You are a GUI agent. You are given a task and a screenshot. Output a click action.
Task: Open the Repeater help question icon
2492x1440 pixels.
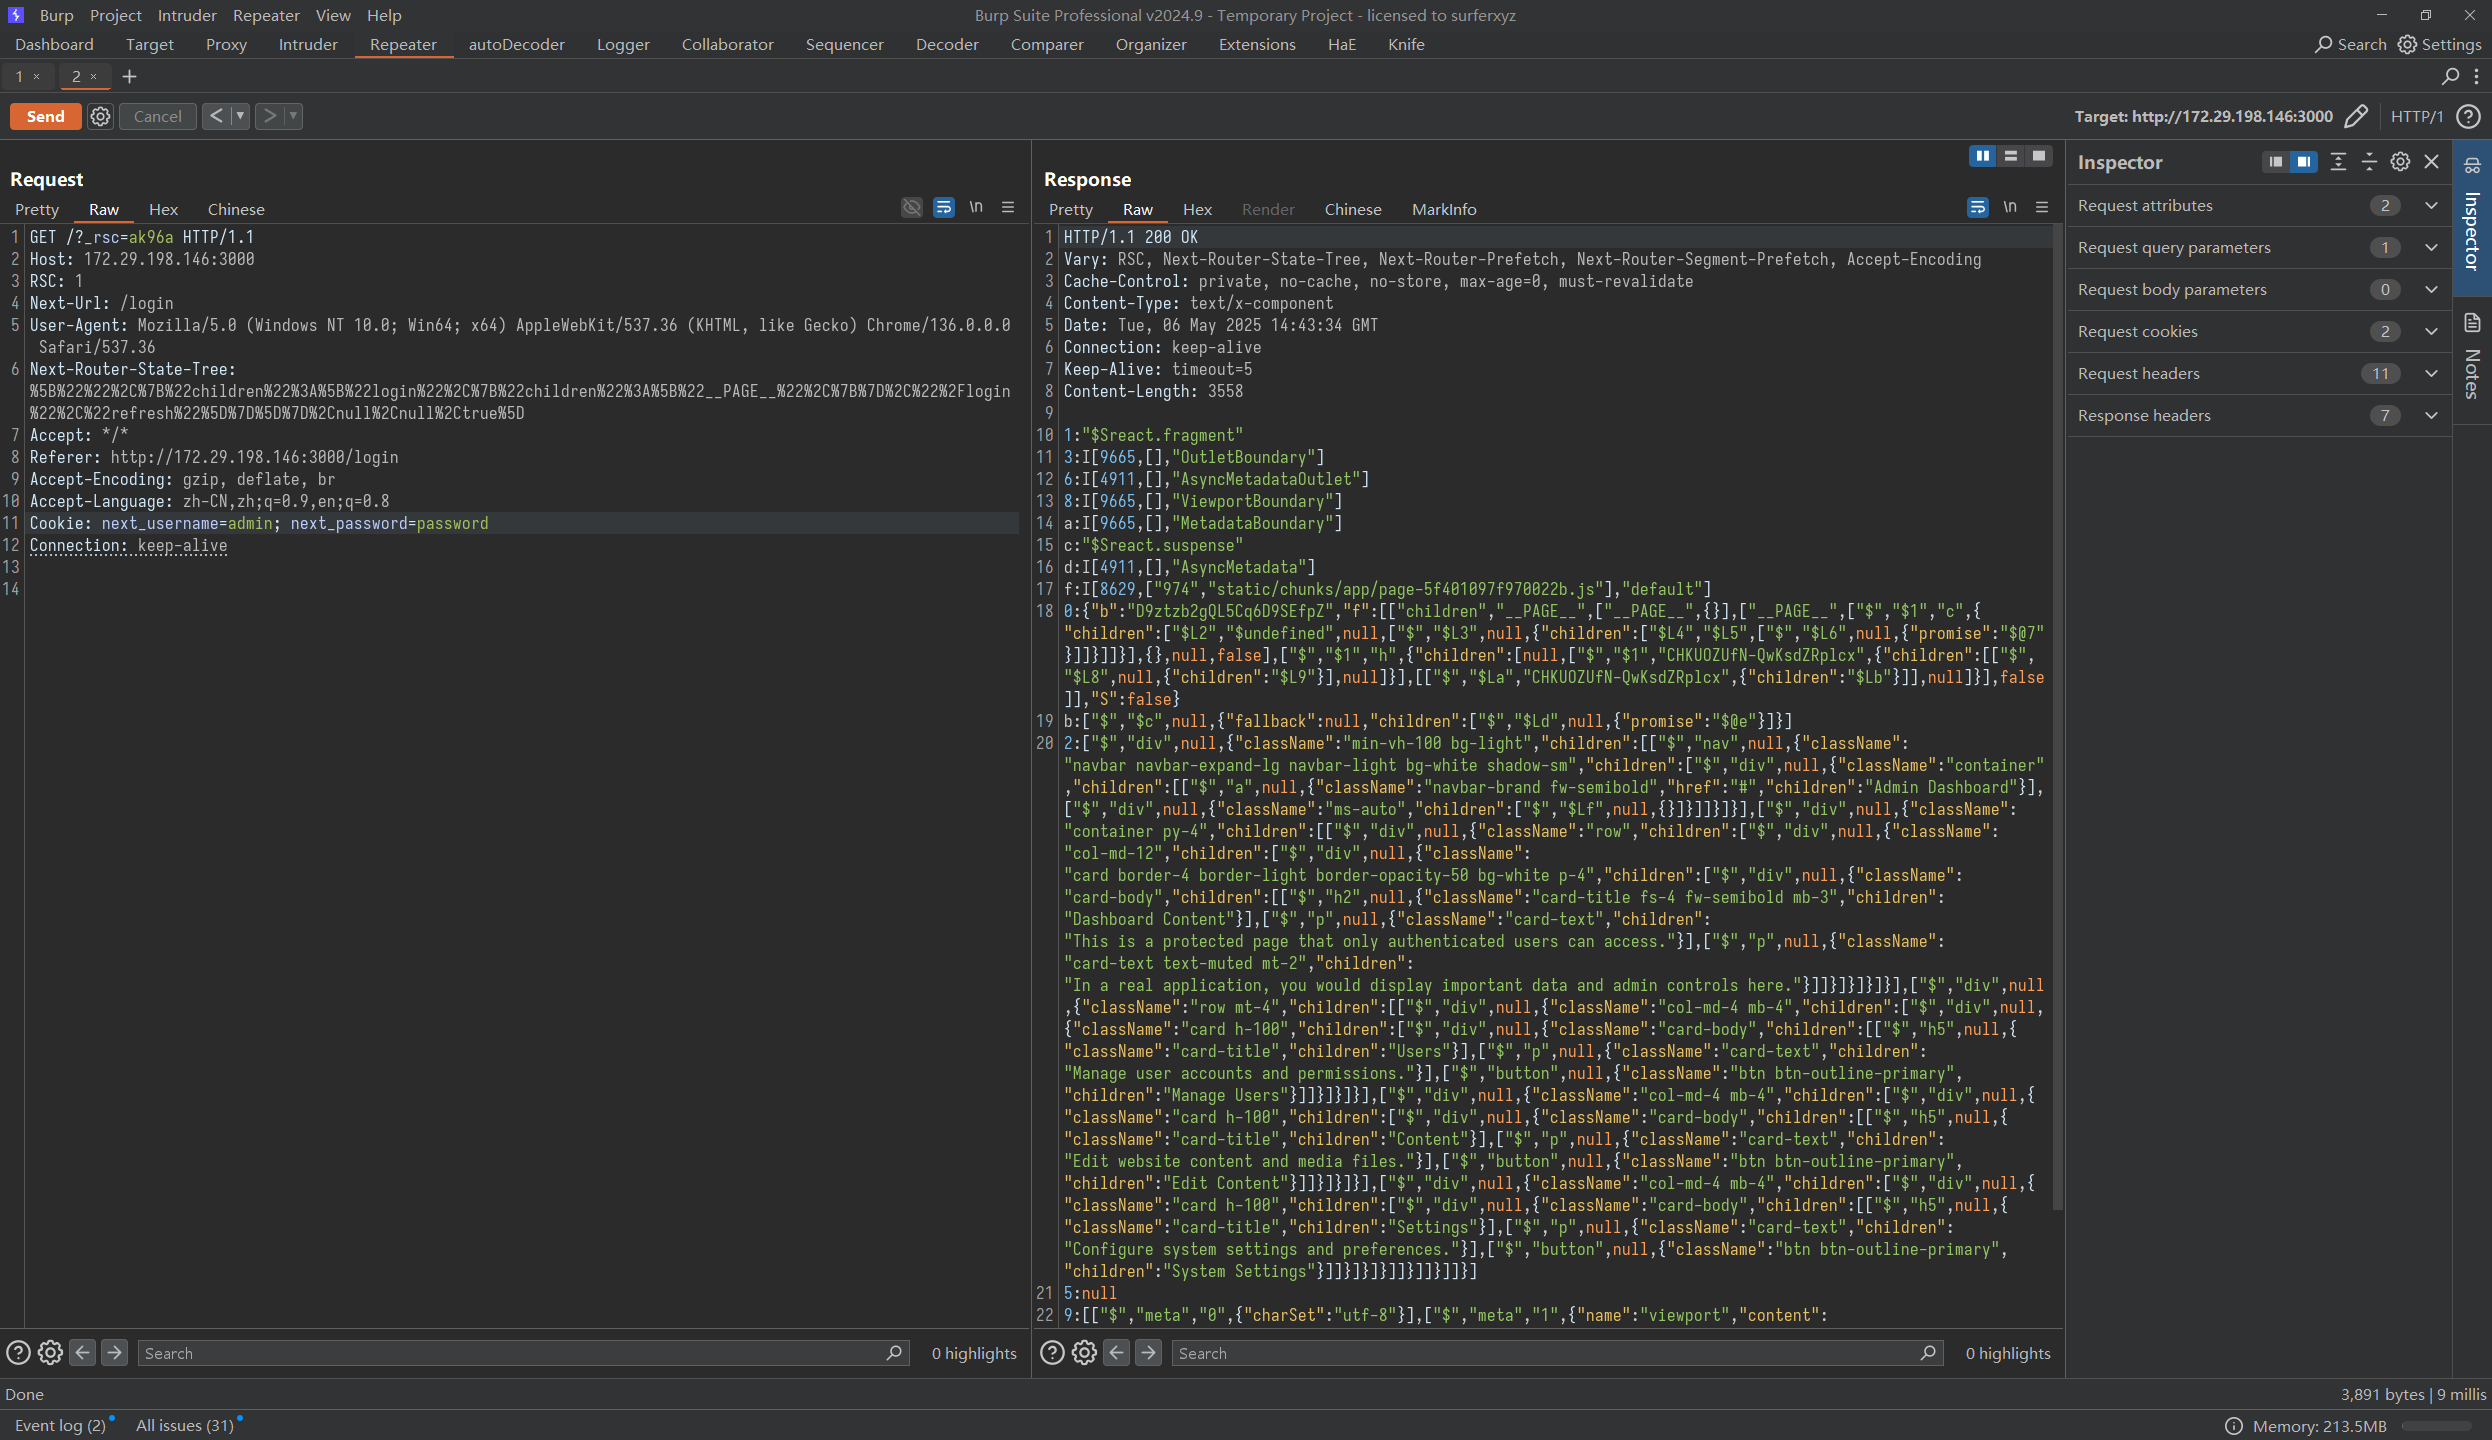(2468, 116)
